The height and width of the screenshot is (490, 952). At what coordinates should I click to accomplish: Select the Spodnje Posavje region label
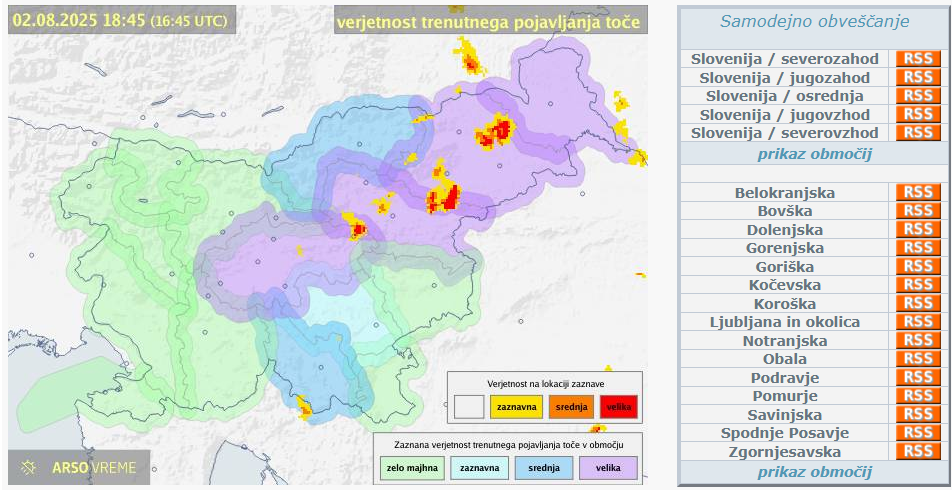pyautogui.click(x=785, y=433)
